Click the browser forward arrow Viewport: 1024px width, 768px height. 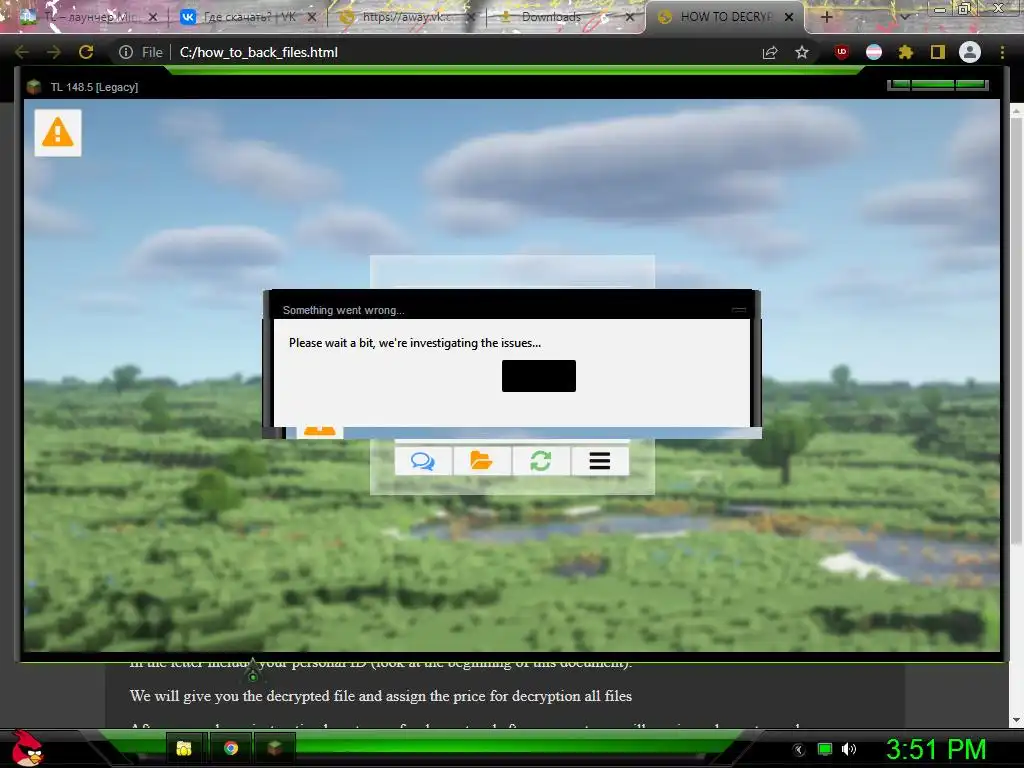tap(54, 52)
